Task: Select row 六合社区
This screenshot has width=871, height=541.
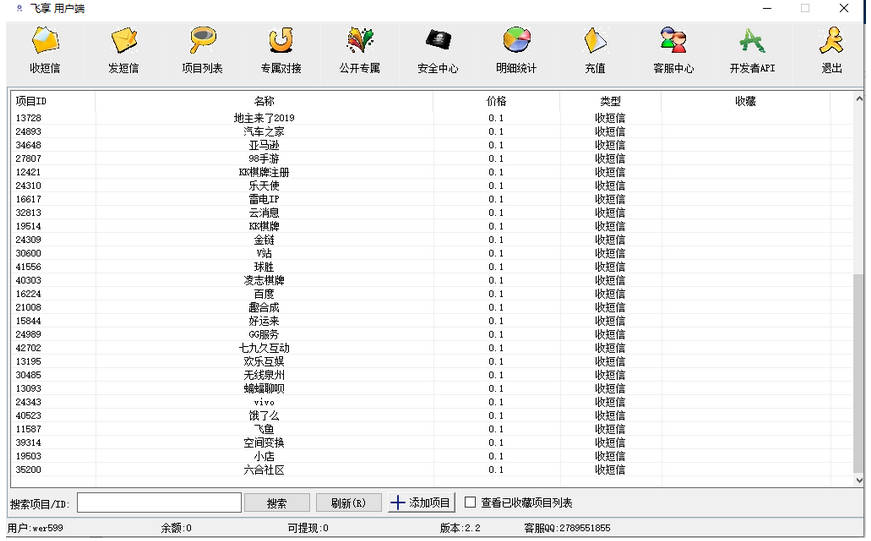Action: click(x=432, y=469)
